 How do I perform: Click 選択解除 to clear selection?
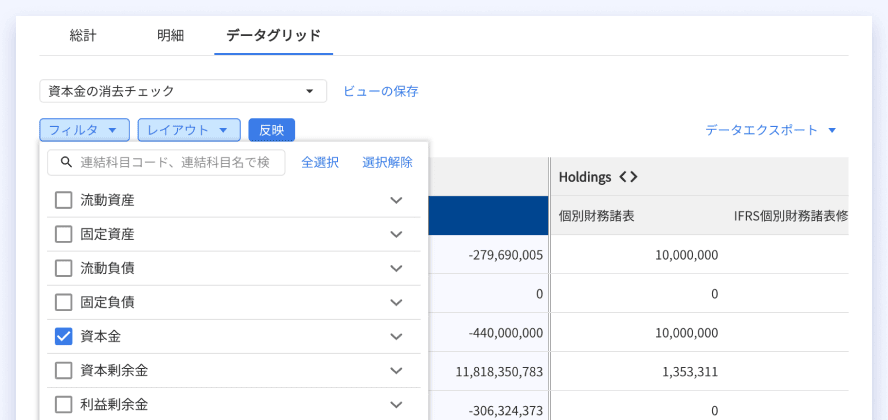click(387, 162)
